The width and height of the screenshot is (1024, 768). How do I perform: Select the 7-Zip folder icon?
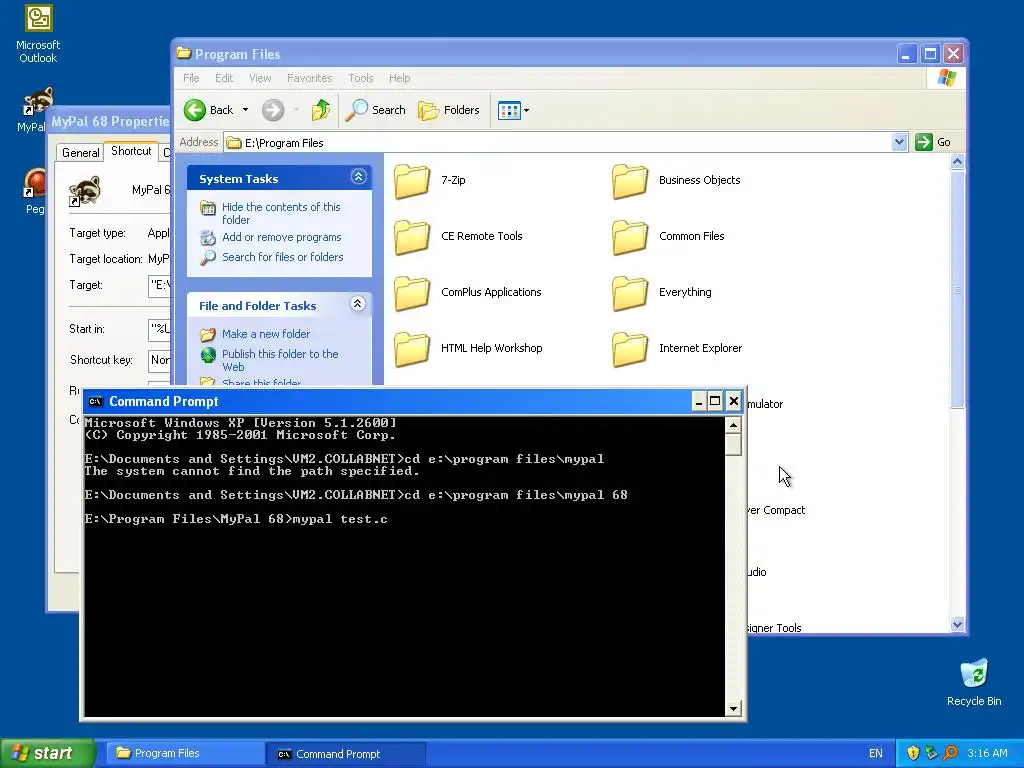tap(412, 181)
